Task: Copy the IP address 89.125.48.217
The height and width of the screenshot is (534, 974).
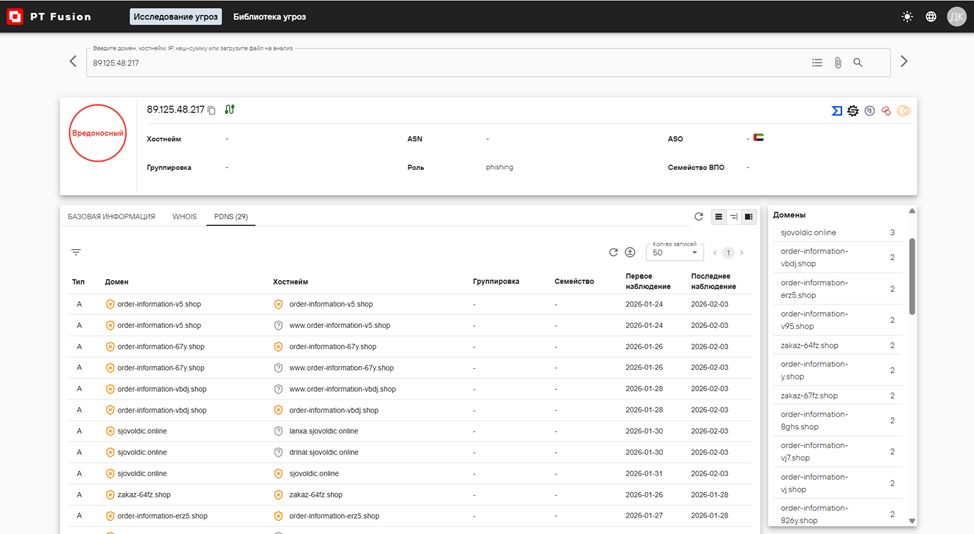Action: [212, 110]
